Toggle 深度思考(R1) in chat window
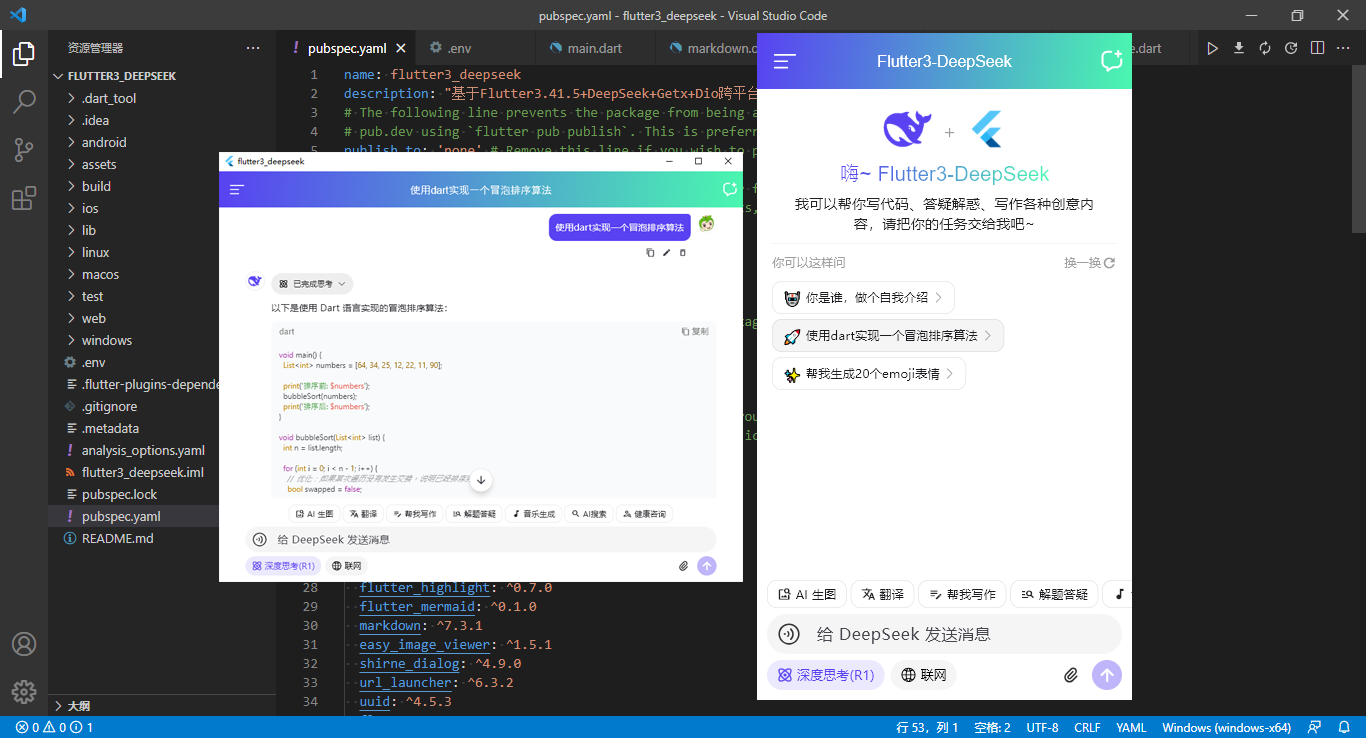Image resolution: width=1366 pixels, height=738 pixels. pyautogui.click(x=283, y=566)
